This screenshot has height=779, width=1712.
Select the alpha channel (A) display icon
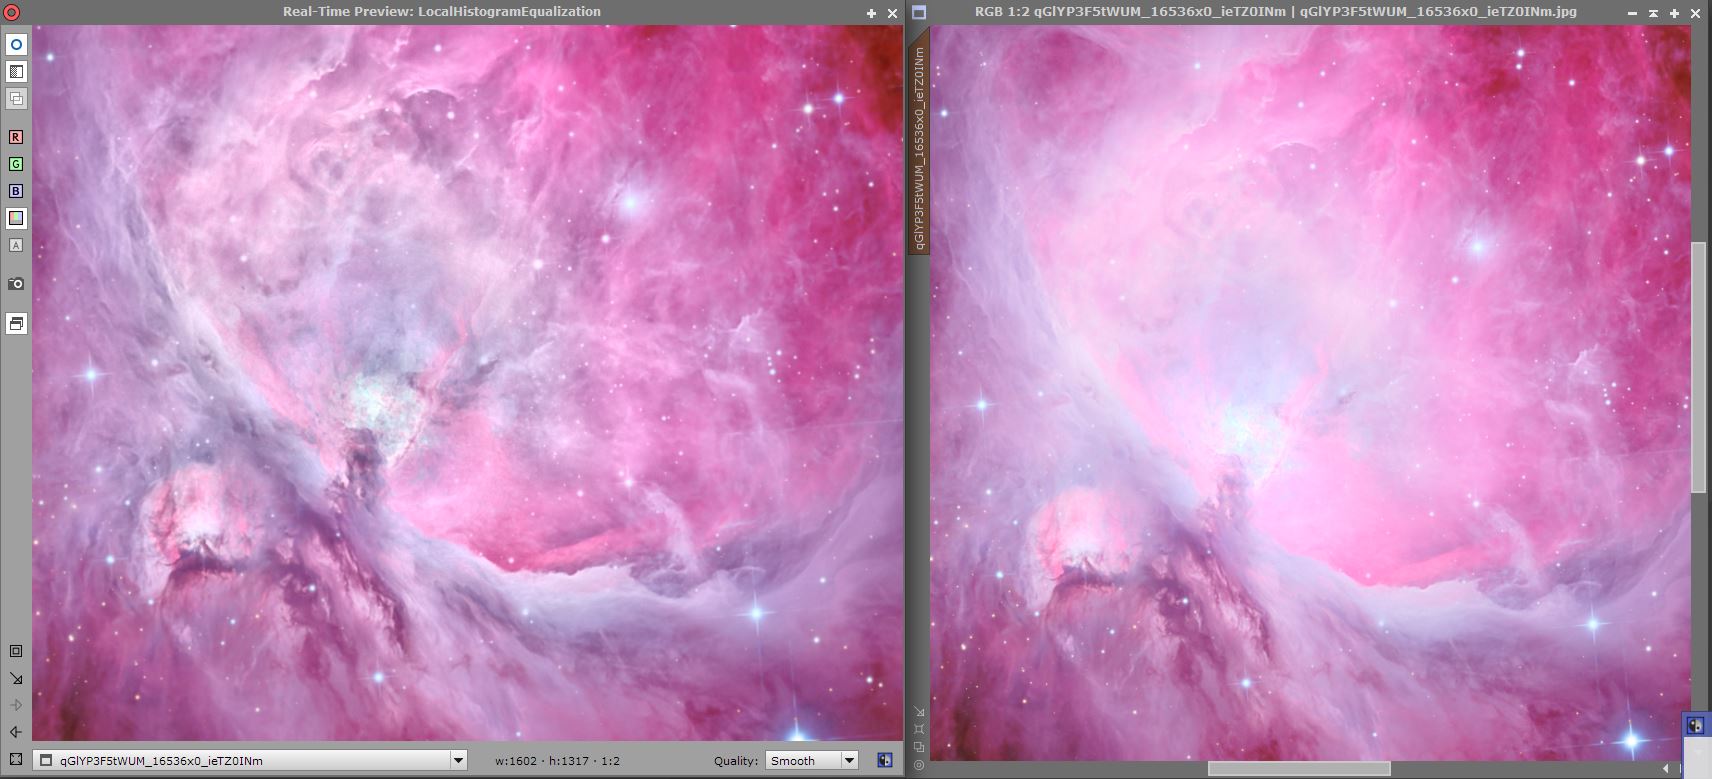click(x=16, y=245)
